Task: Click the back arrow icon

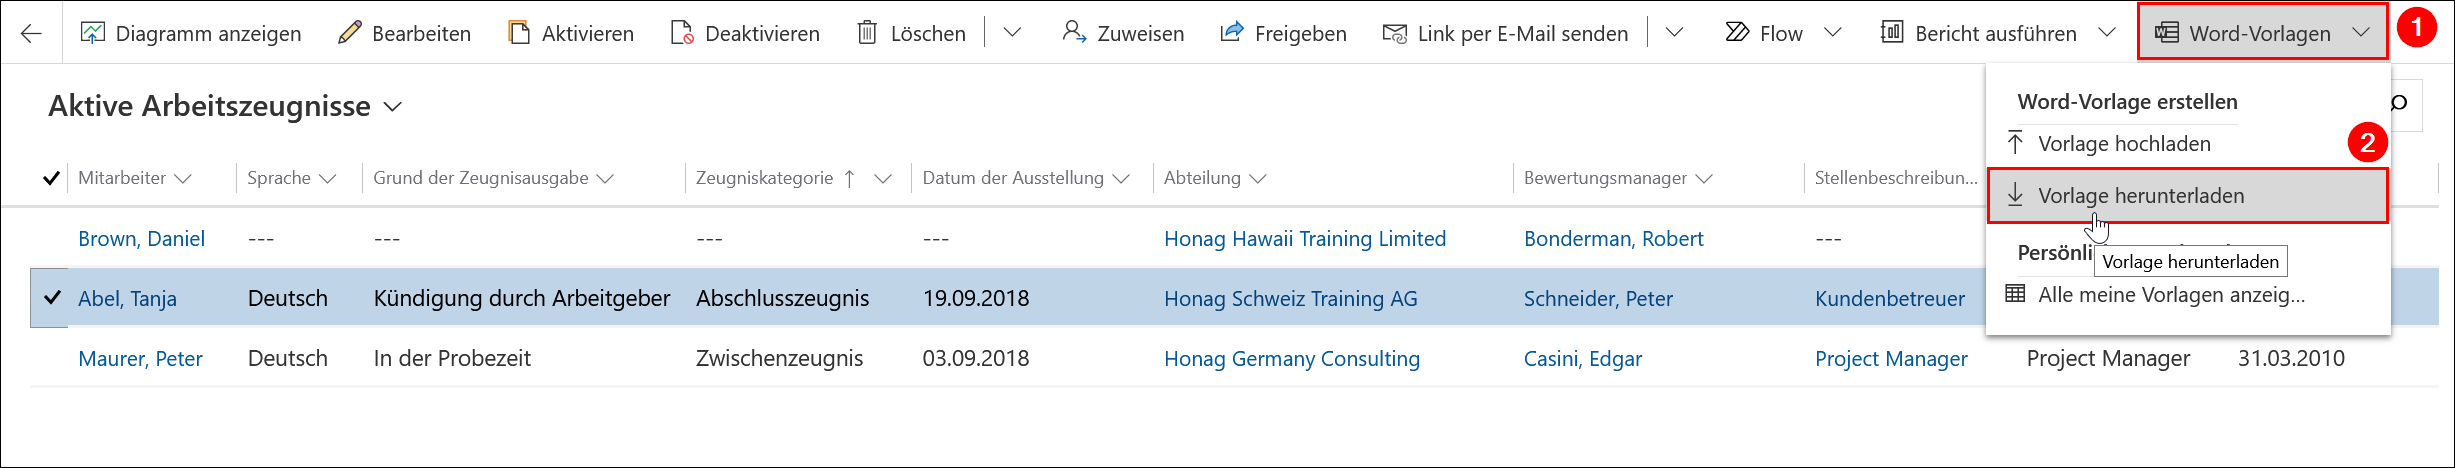Action: (31, 33)
